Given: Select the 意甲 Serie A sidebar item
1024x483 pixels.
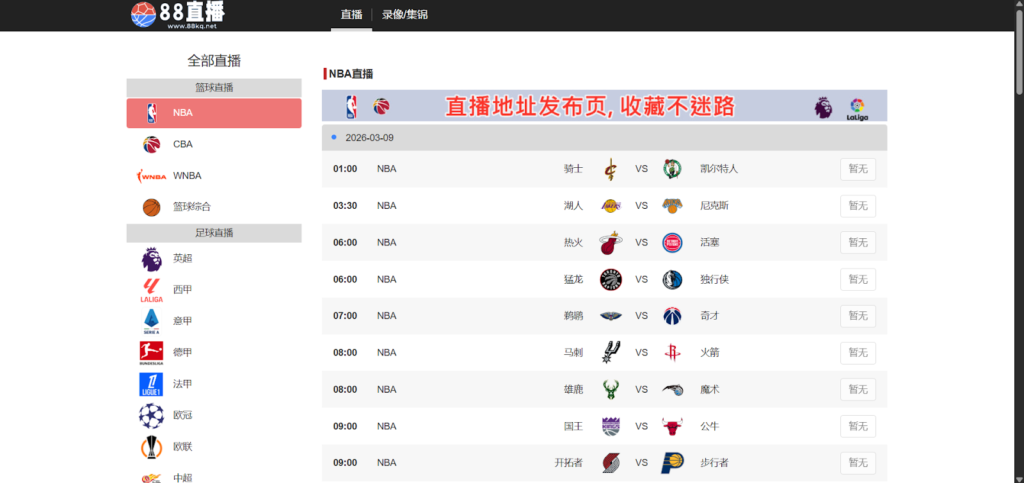Looking at the screenshot, I should [181, 321].
